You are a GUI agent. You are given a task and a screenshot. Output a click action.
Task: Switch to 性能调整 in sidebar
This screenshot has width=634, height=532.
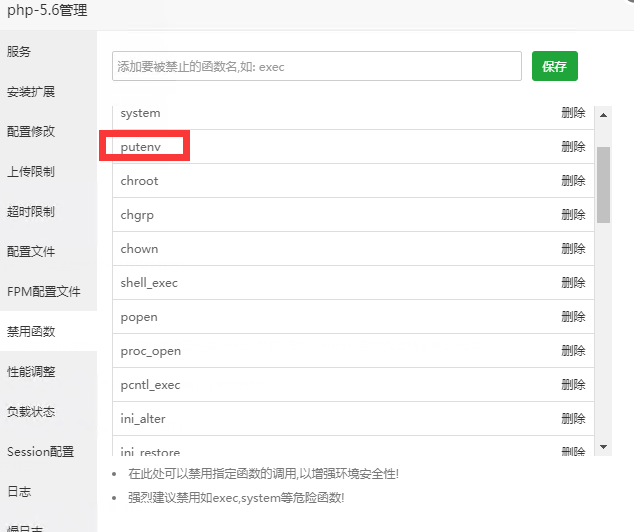pos(31,371)
